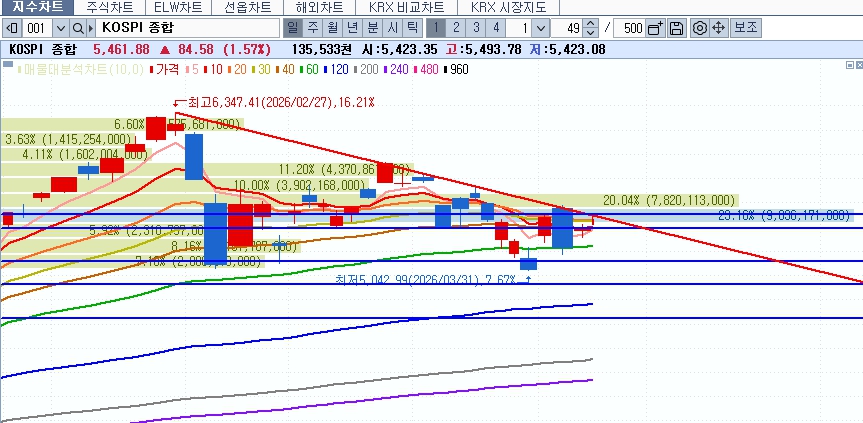Toggle the 분 (minute) period button
Viewport: 863px width, 423px height.
(371, 28)
